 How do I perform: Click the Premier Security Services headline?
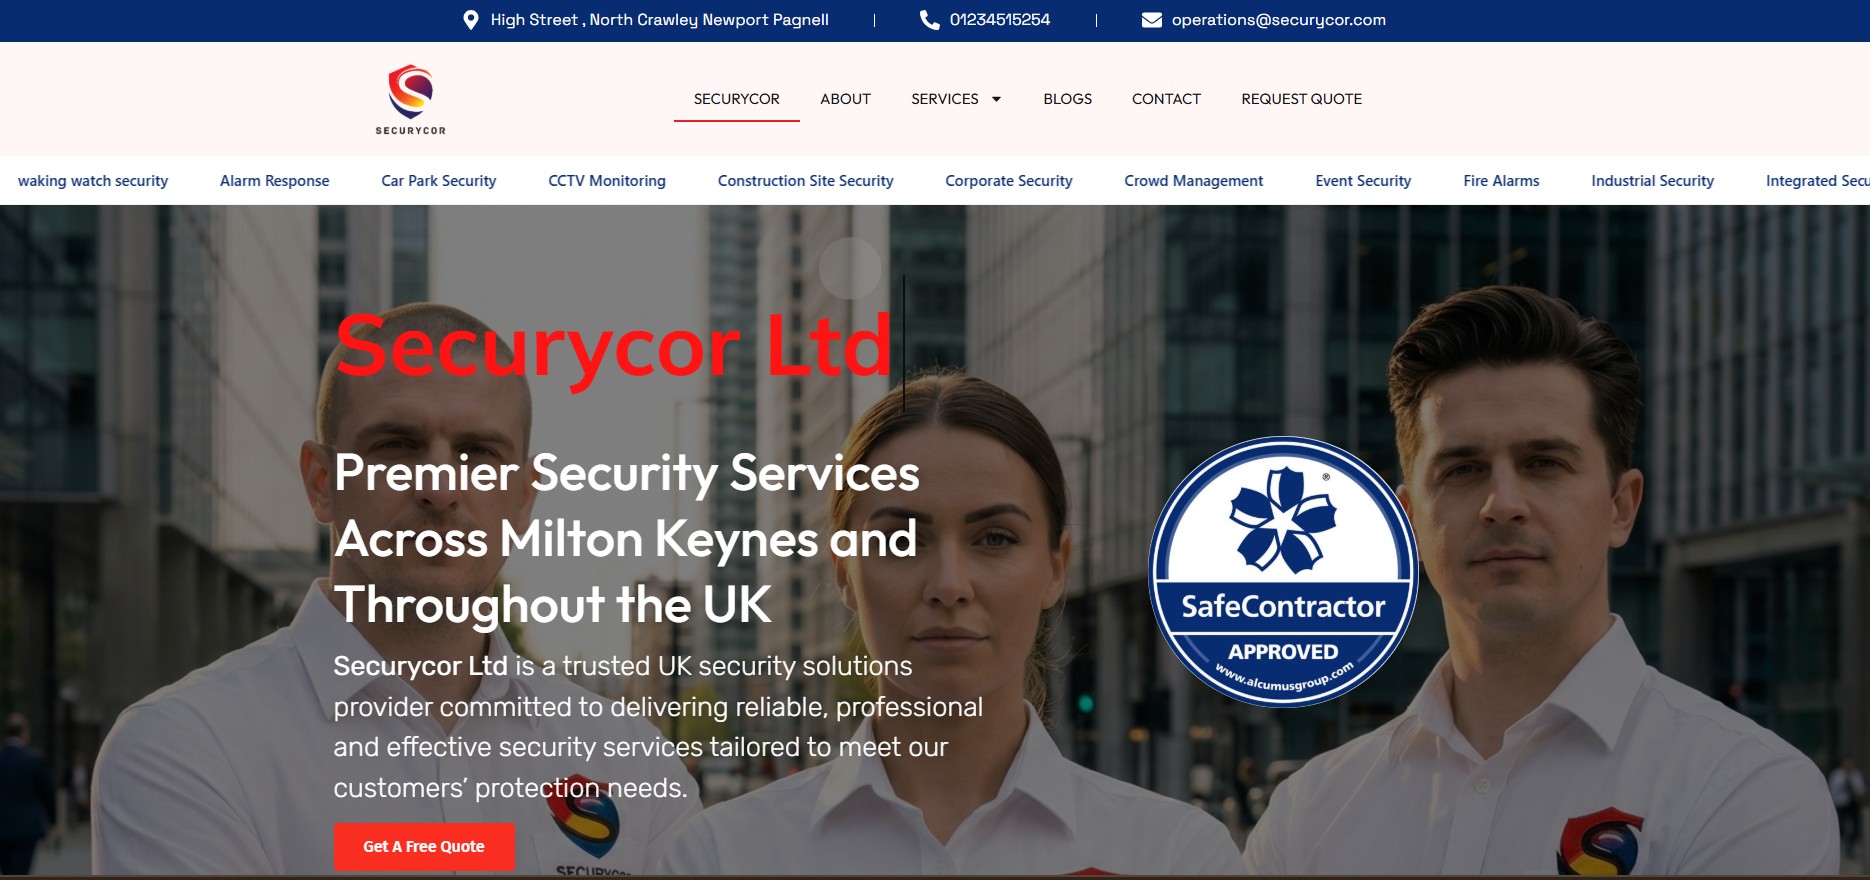(627, 539)
